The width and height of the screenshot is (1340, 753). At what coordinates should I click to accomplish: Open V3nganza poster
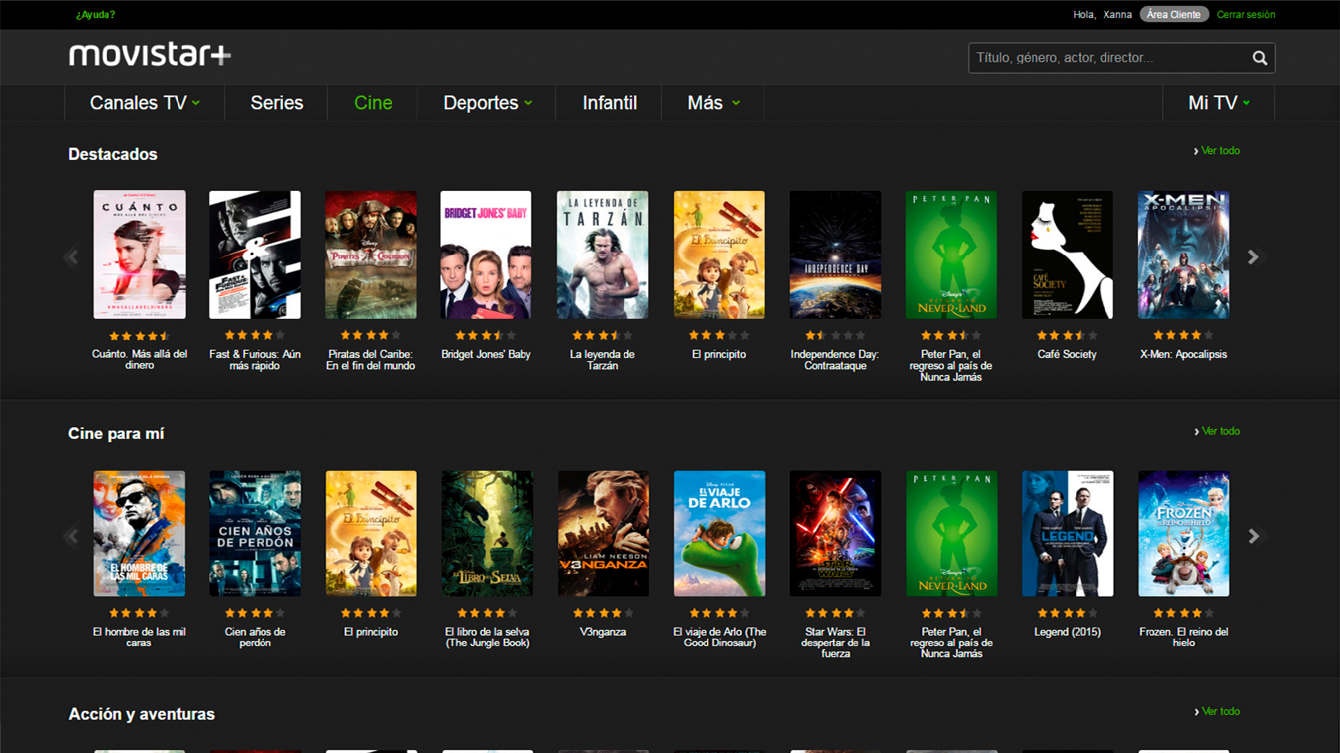pyautogui.click(x=603, y=534)
